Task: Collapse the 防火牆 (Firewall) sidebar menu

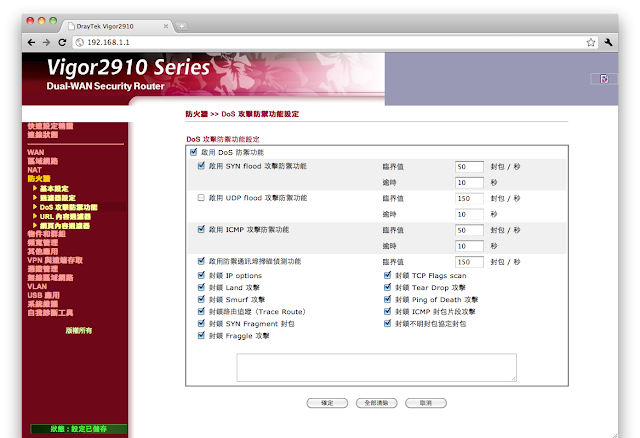Action: tap(39, 178)
